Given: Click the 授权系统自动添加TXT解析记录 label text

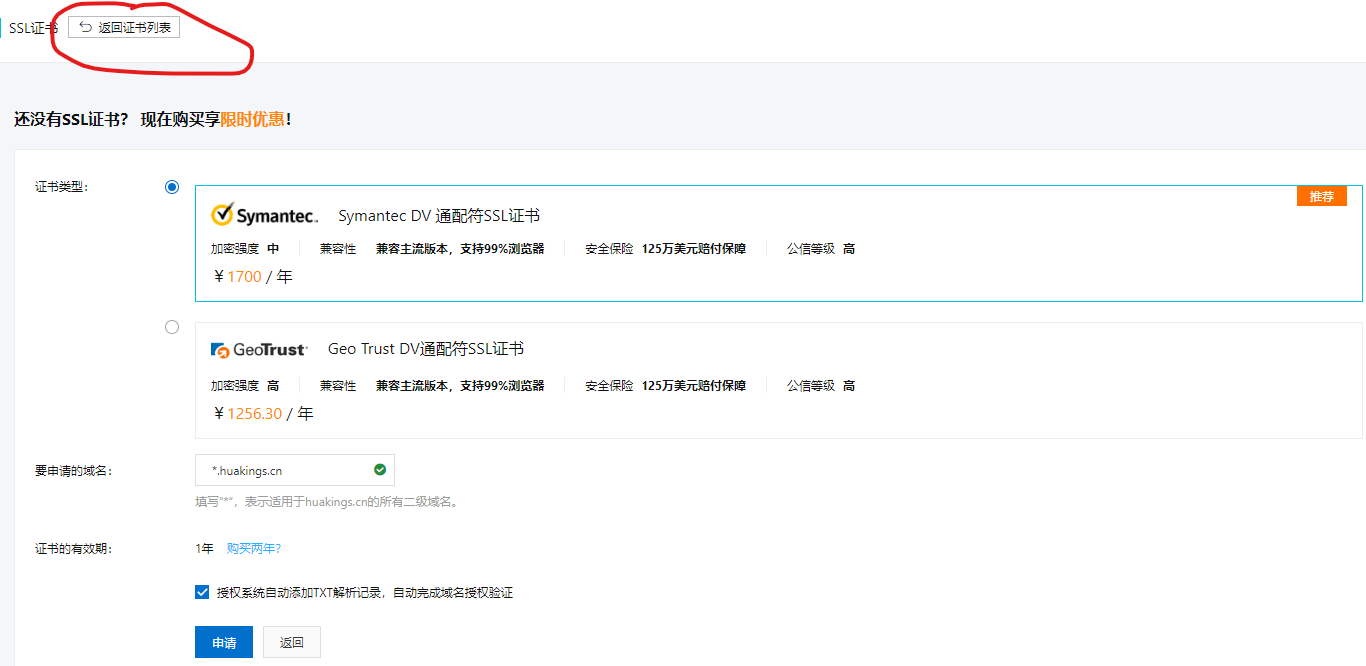Looking at the screenshot, I should tap(365, 592).
